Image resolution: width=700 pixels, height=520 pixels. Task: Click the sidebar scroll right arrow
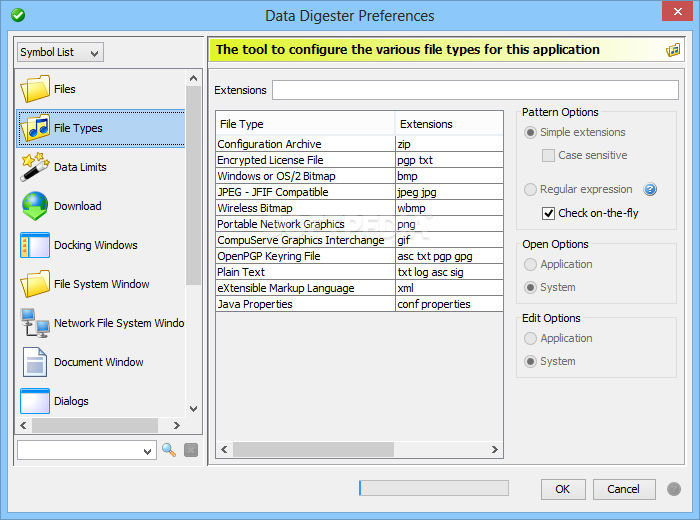(177, 425)
